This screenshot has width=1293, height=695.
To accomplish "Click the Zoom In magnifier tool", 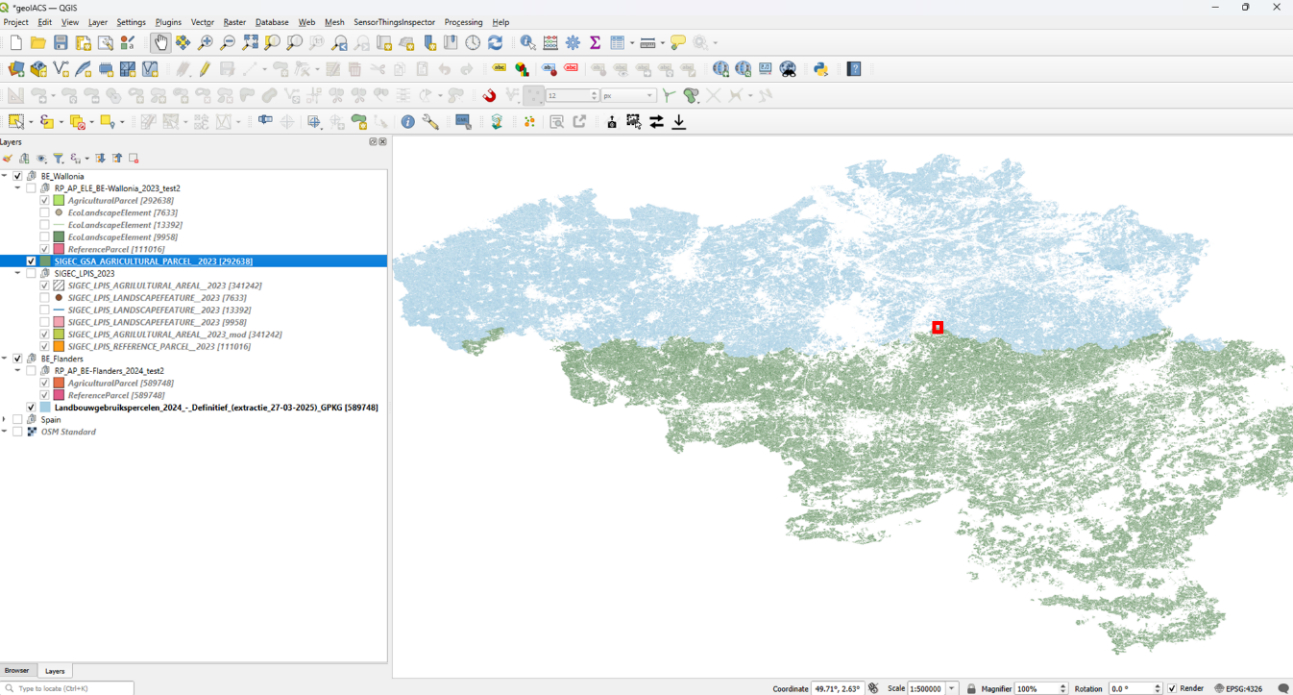I will click(205, 43).
